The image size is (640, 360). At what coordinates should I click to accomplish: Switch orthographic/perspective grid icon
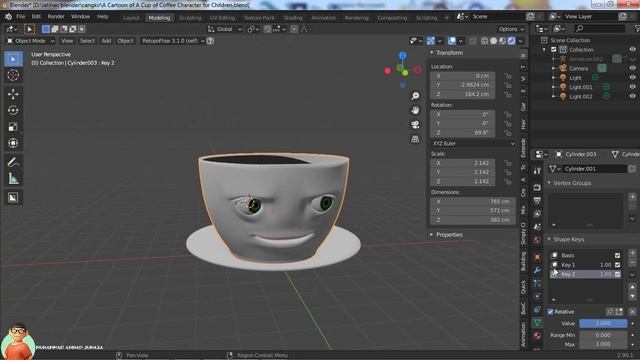pos(415,139)
